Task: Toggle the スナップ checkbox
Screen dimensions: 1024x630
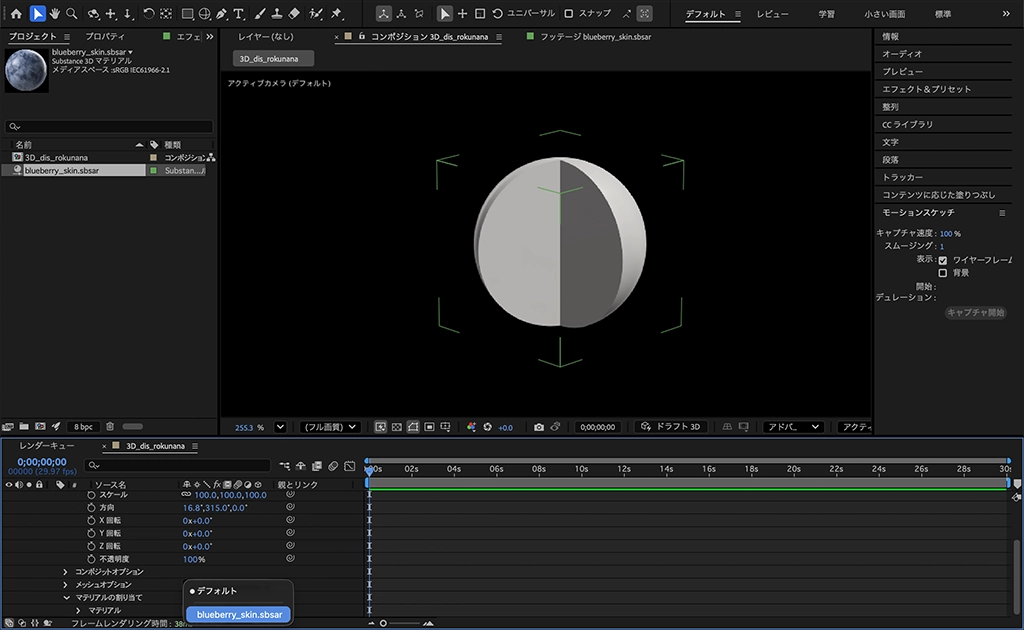Action: coord(569,14)
